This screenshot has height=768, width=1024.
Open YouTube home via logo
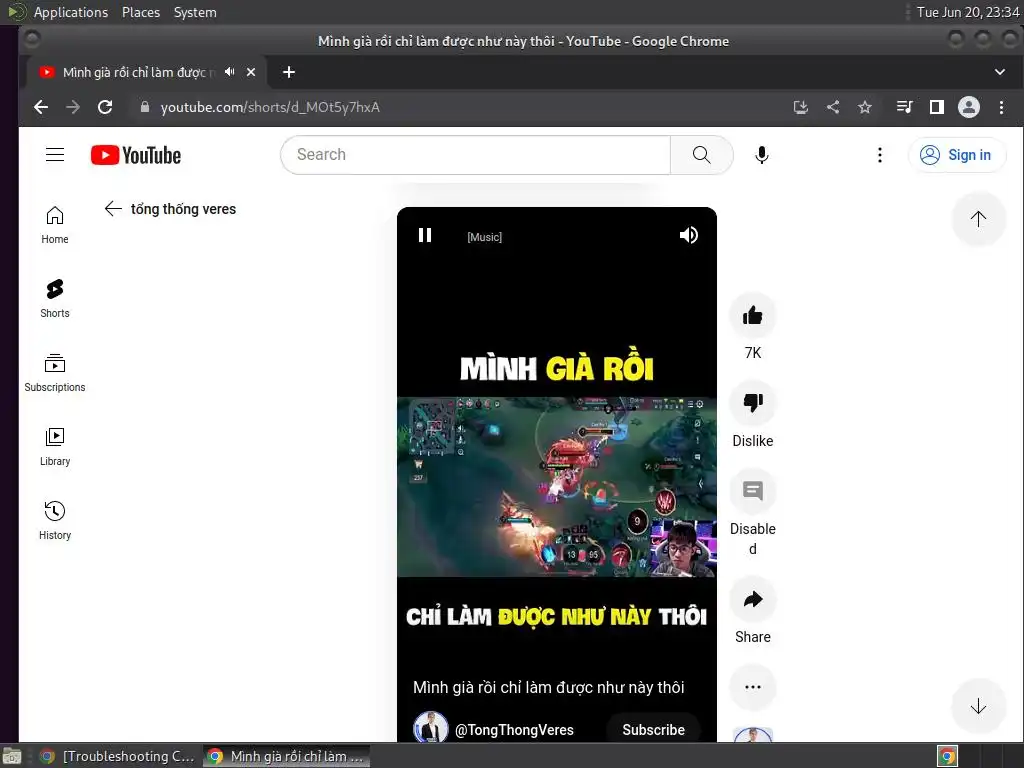pyautogui.click(x=136, y=155)
